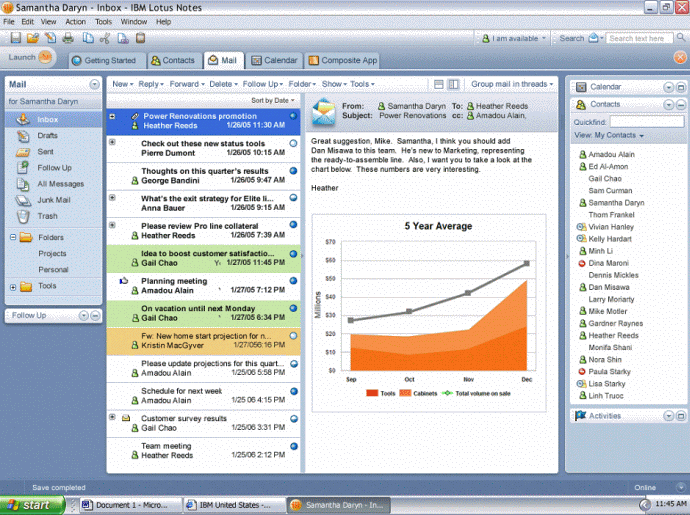Switch preview to side pane layout icon

(453, 84)
